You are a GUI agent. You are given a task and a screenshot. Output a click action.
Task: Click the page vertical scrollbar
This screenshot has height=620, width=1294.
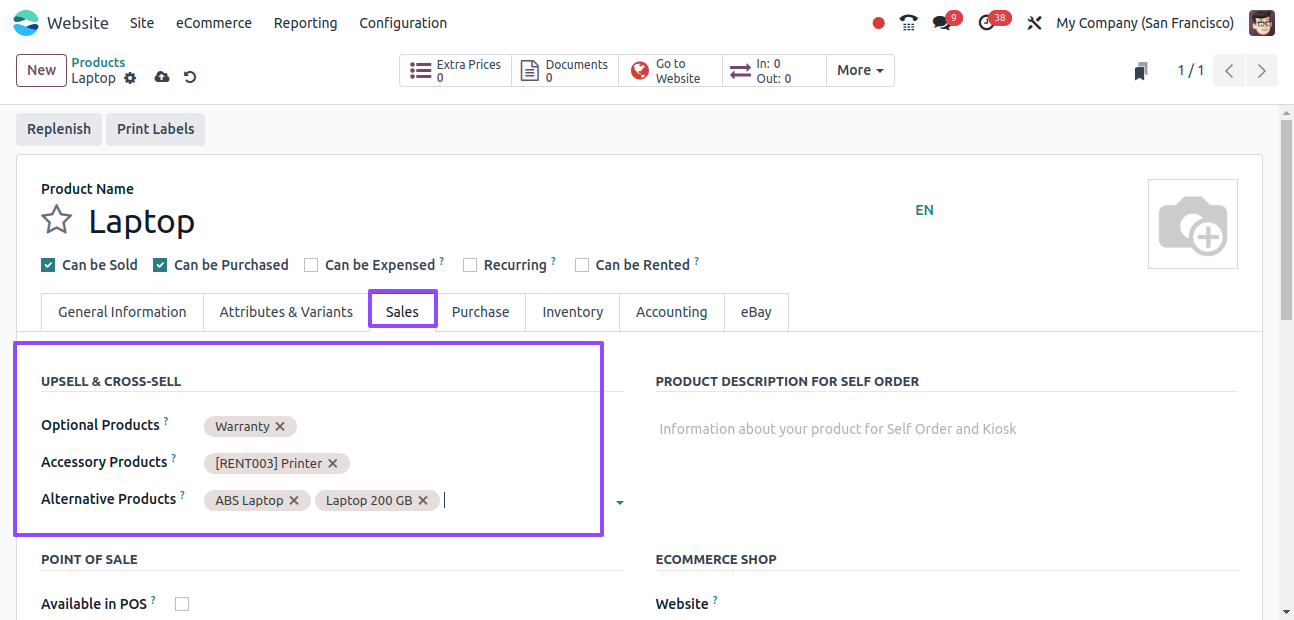pyautogui.click(x=1287, y=220)
